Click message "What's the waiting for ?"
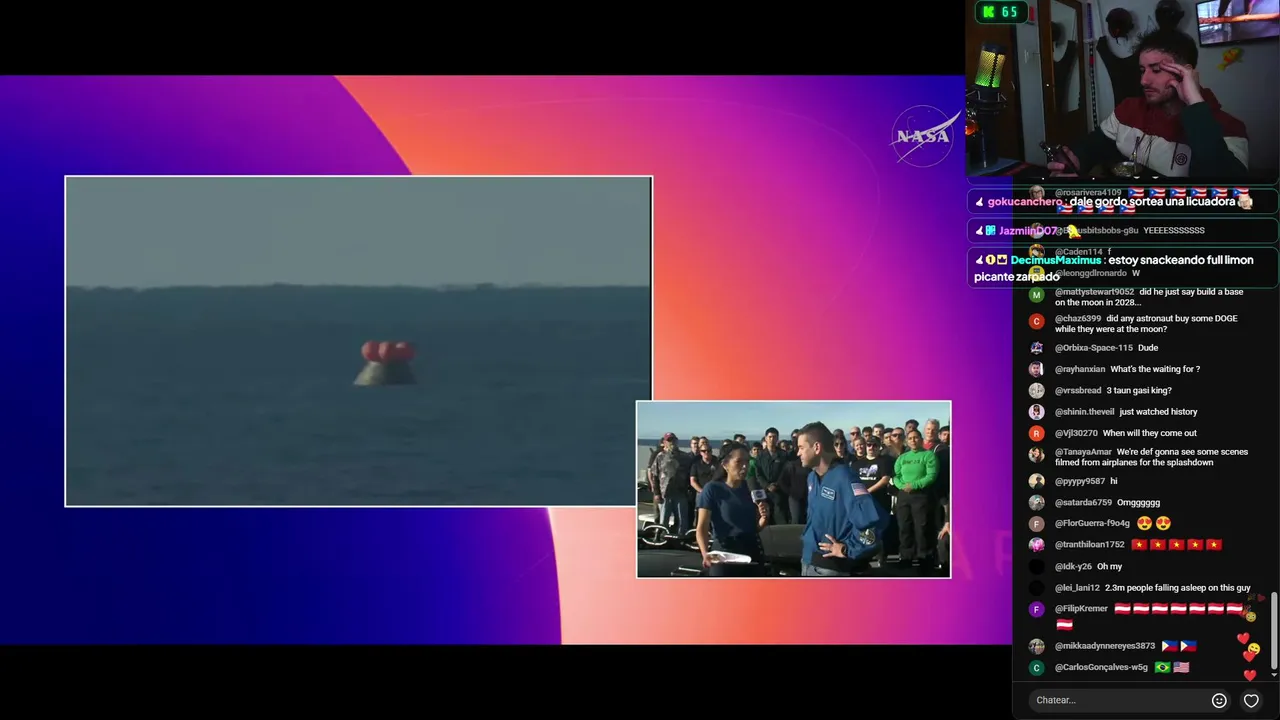The width and height of the screenshot is (1280, 720). pyautogui.click(x=1155, y=369)
